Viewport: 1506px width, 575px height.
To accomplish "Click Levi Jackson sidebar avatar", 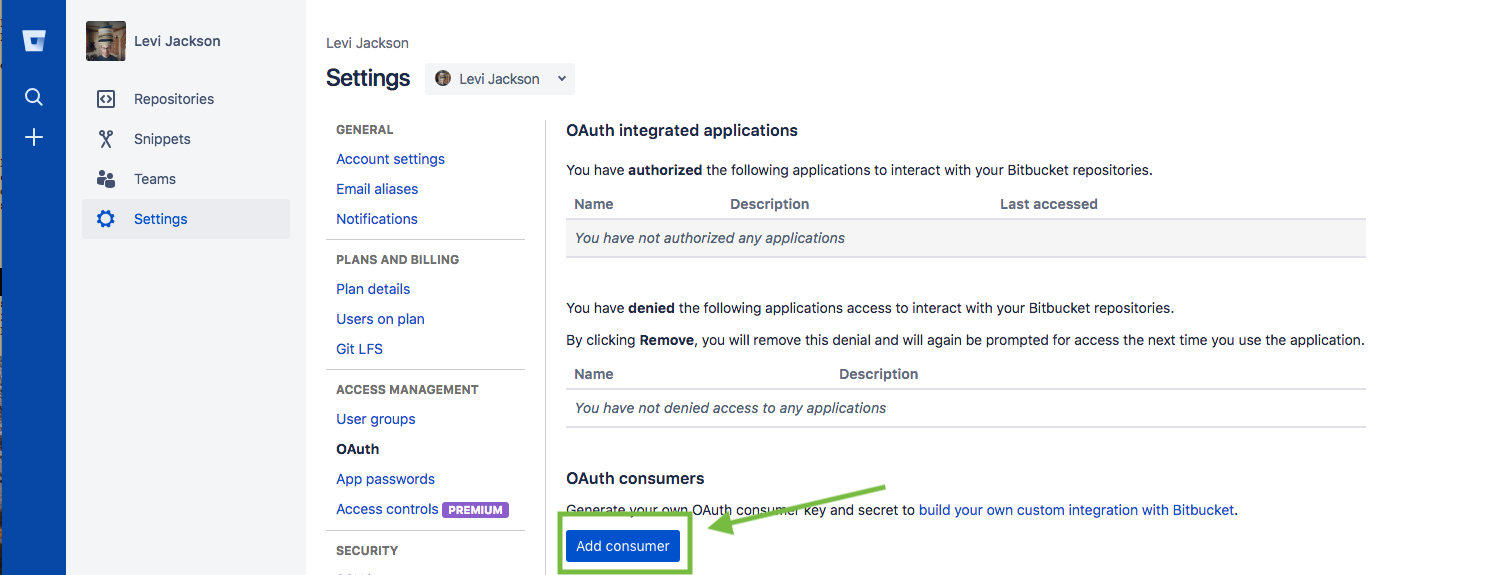I will (106, 41).
